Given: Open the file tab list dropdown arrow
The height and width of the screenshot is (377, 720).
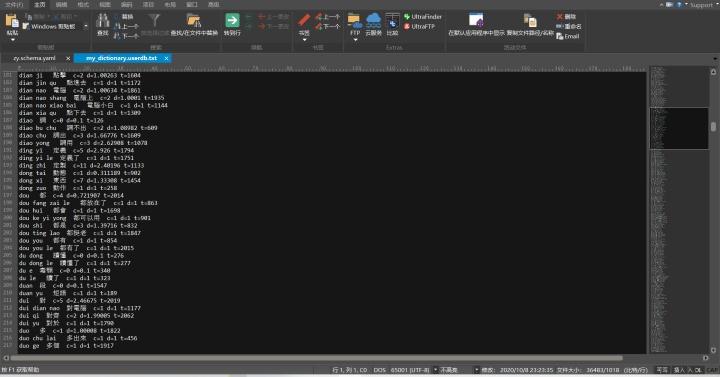Looking at the screenshot, I should coord(715,59).
